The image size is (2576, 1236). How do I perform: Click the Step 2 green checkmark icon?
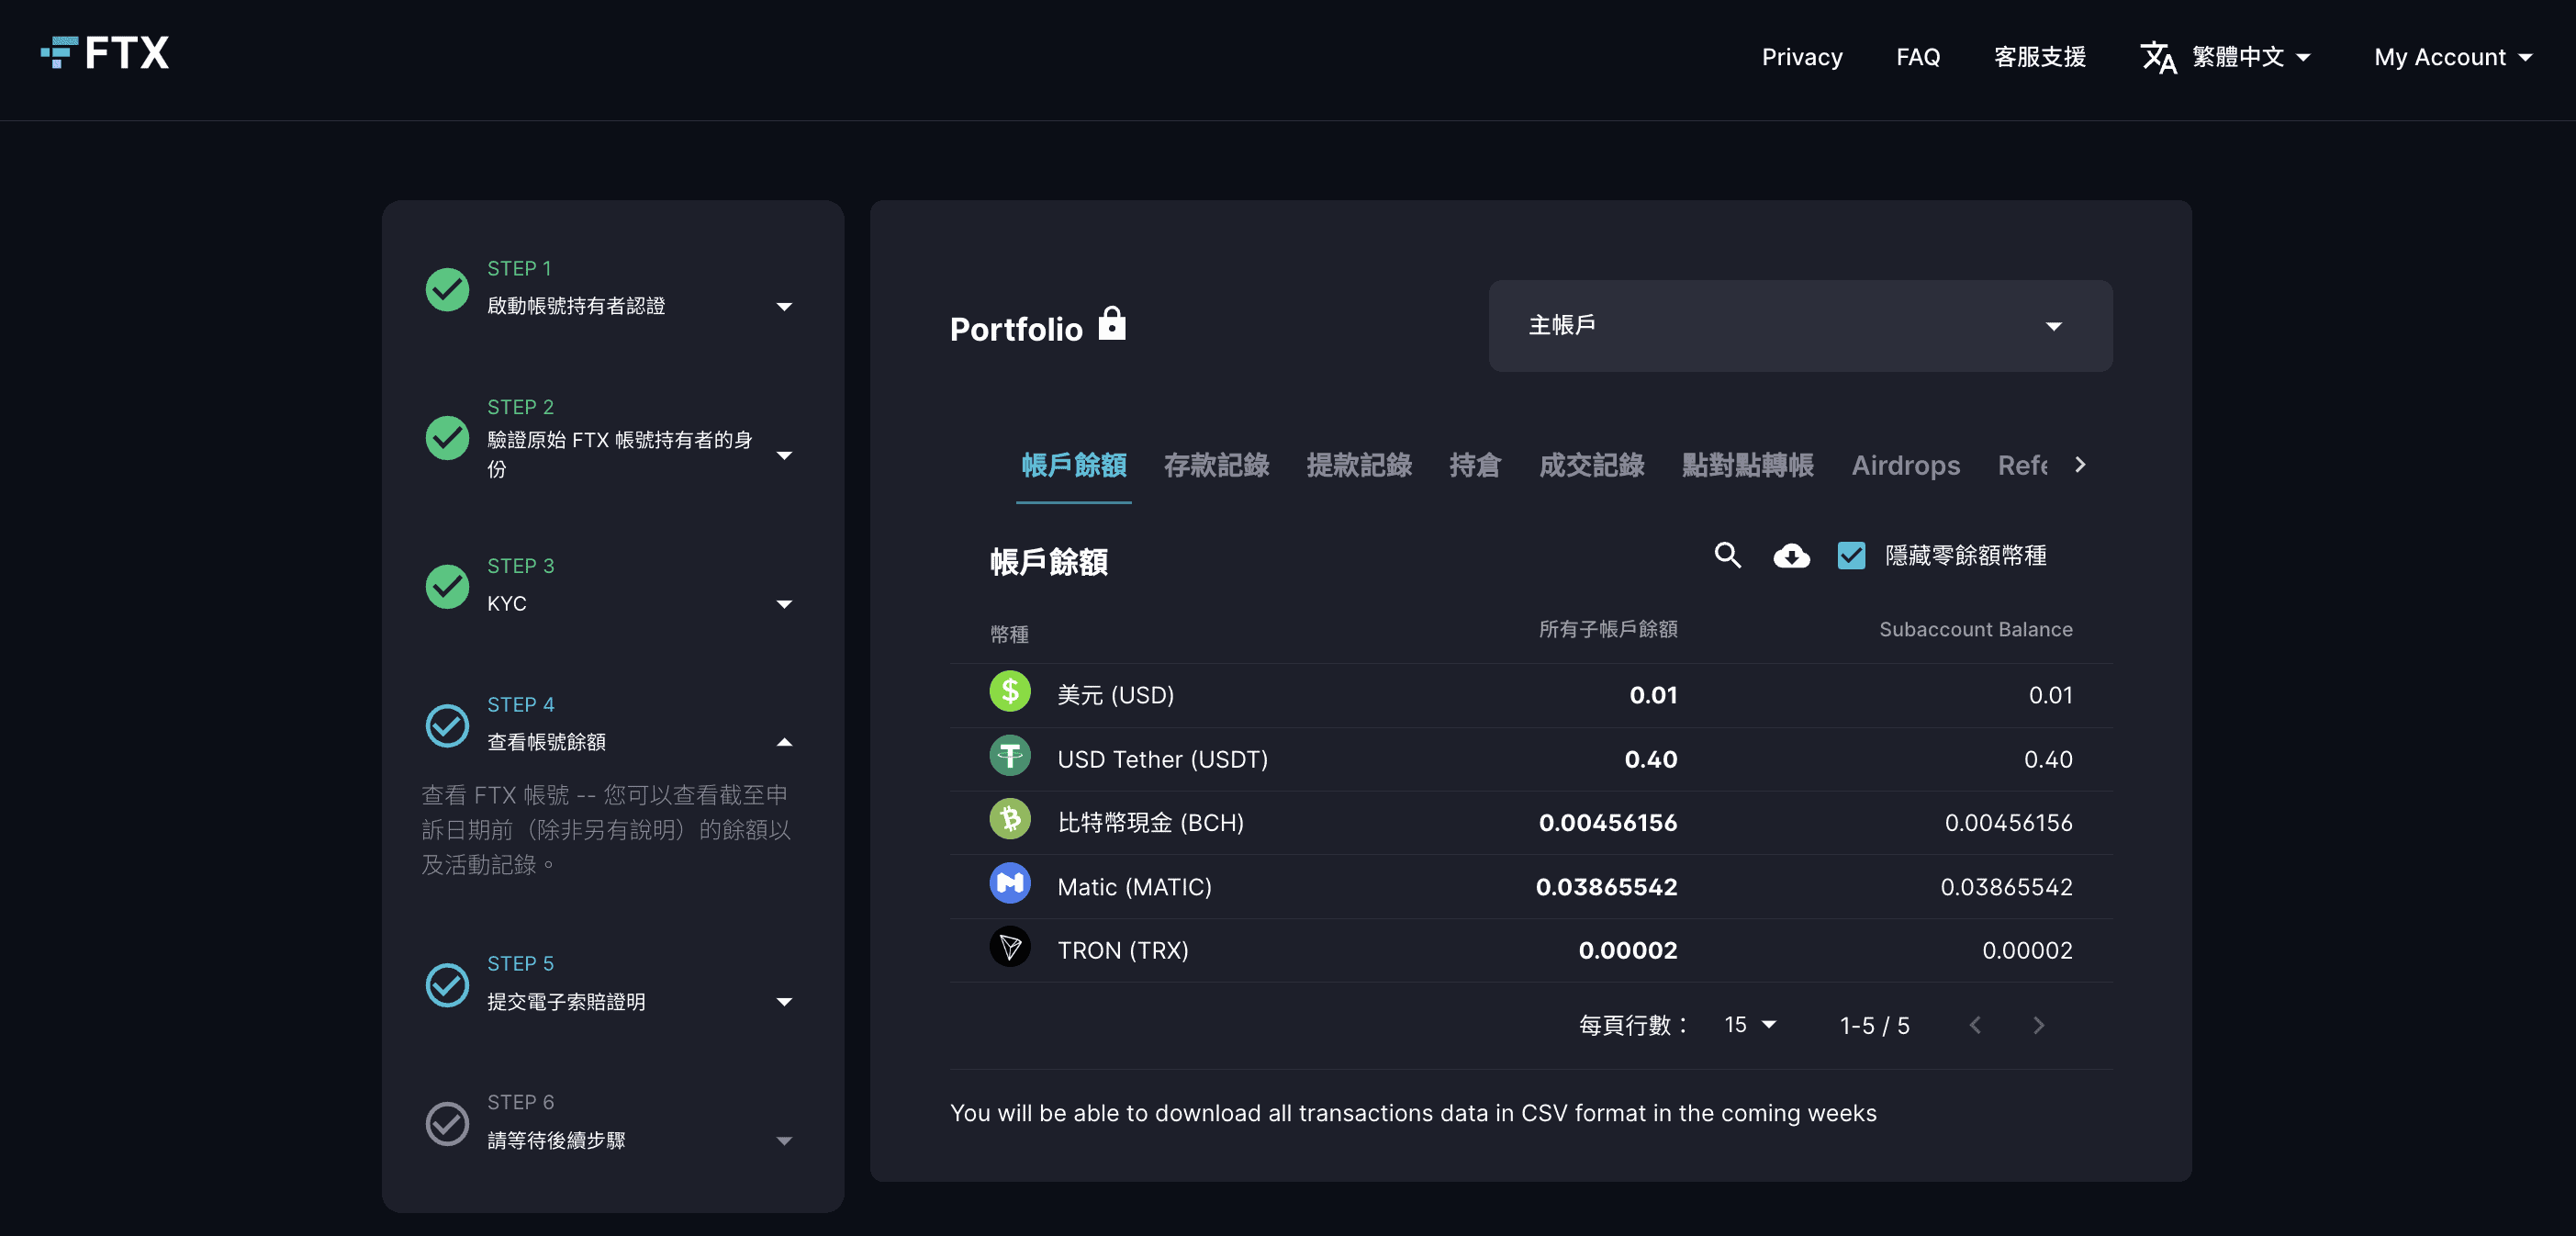point(447,438)
